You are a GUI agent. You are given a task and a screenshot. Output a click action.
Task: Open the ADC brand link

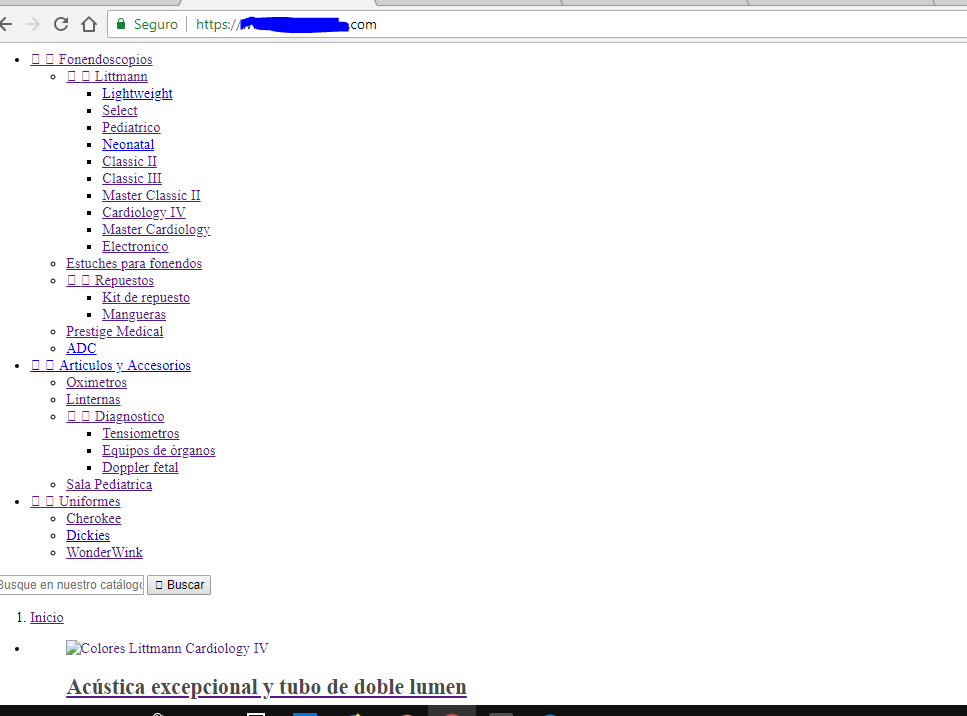click(81, 348)
